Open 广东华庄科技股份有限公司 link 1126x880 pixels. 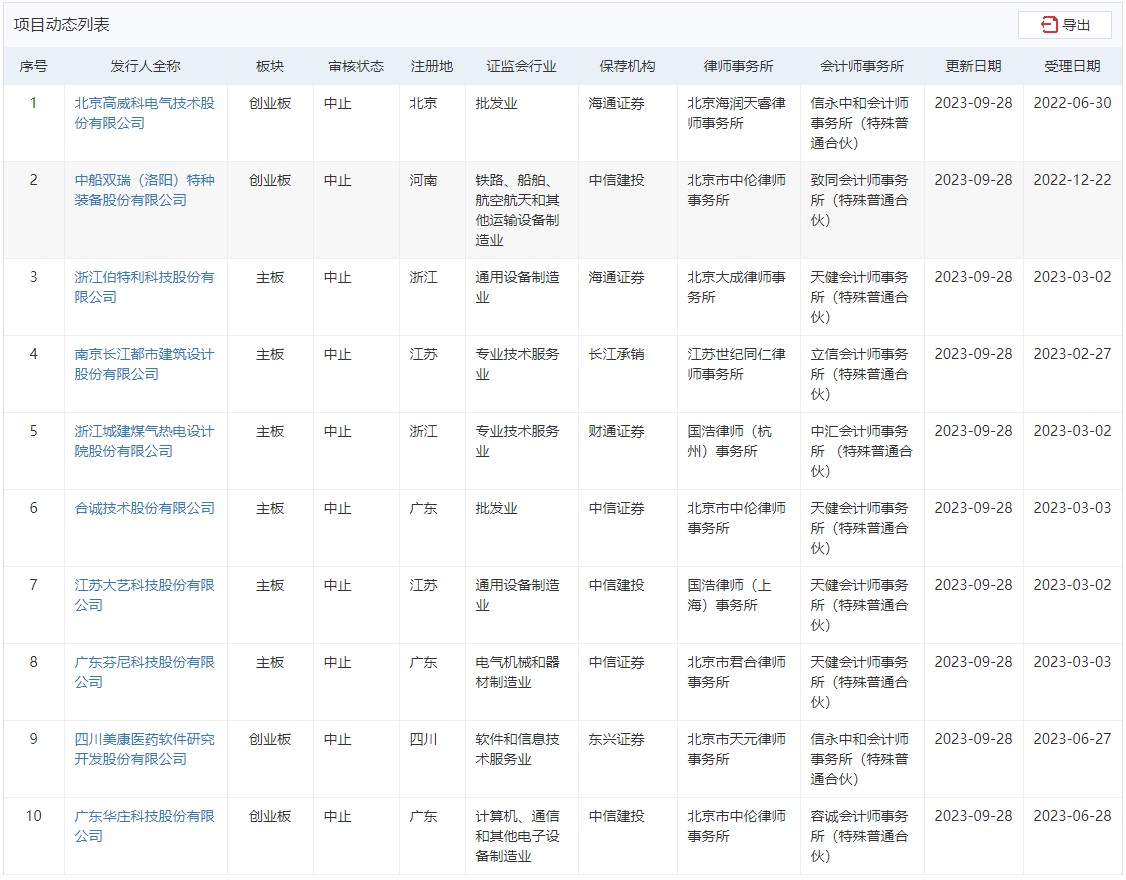[144, 826]
